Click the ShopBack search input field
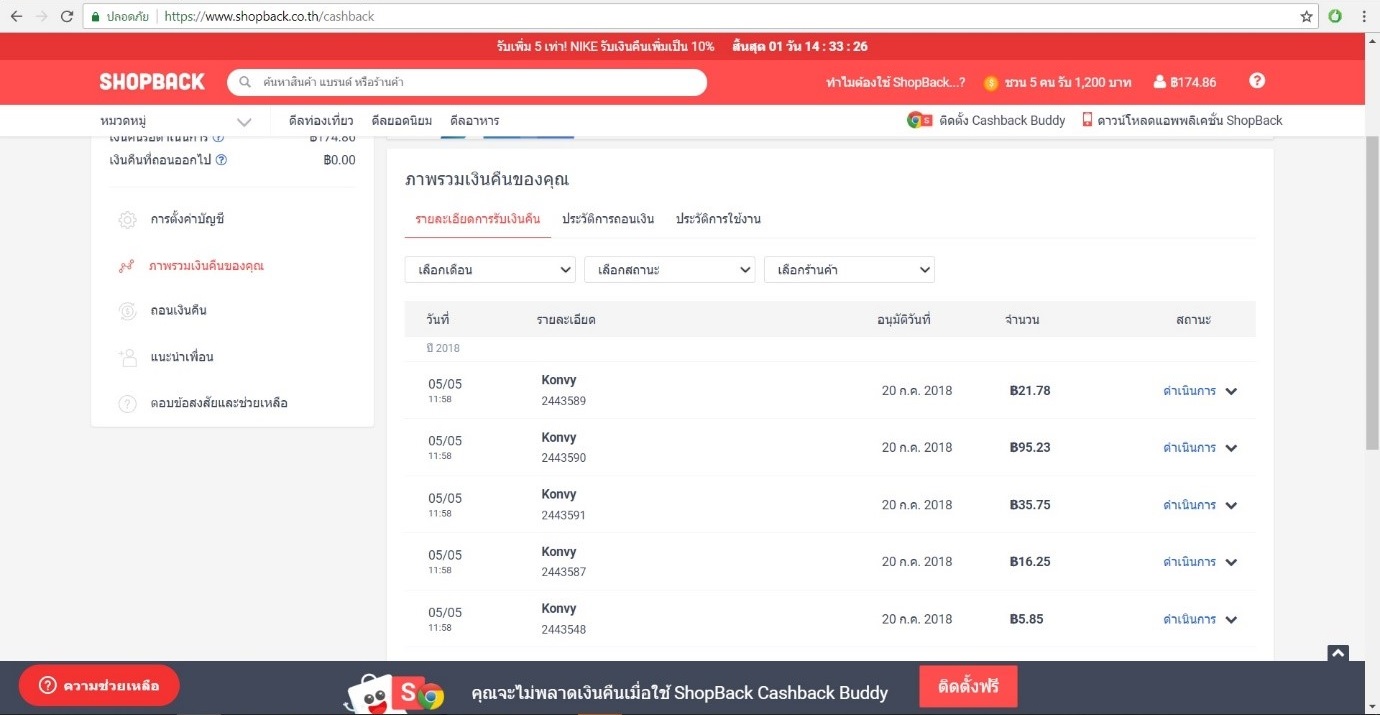 467,82
